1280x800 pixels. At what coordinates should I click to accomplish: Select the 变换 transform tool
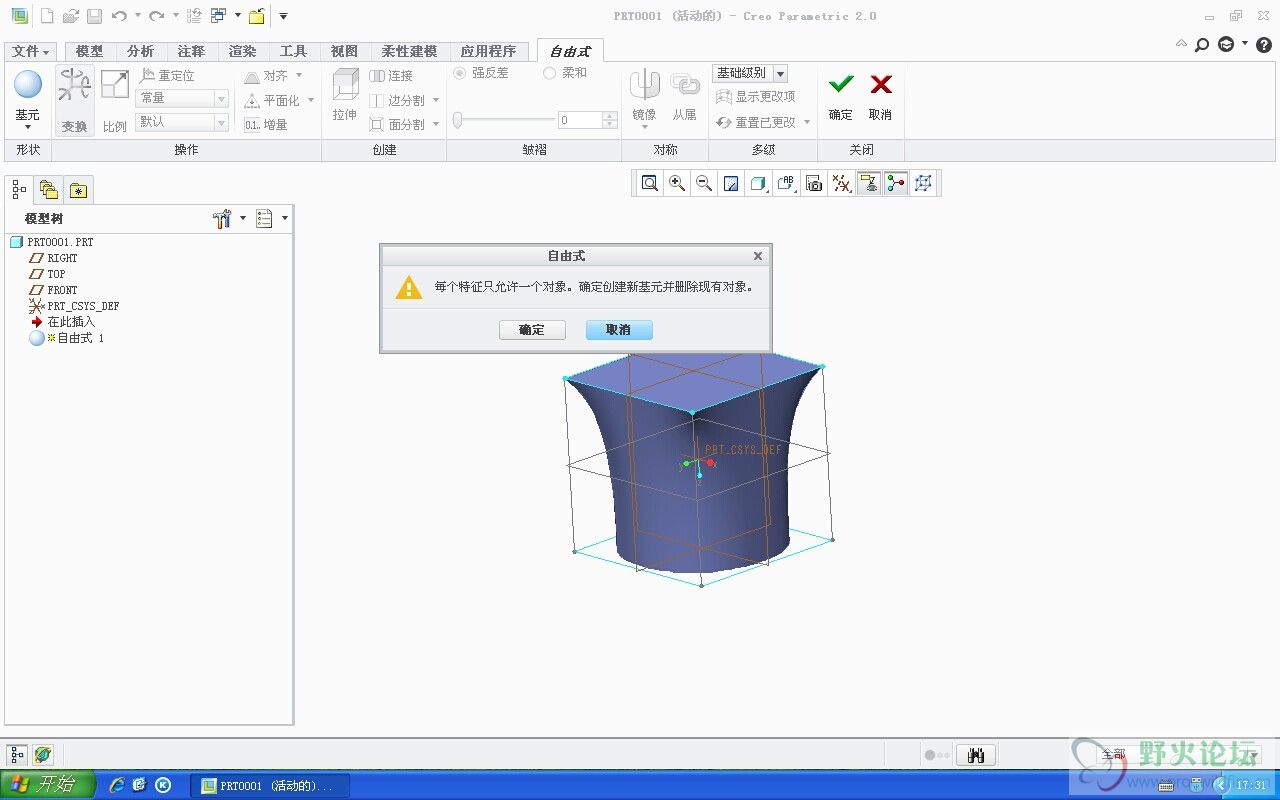pos(74,100)
